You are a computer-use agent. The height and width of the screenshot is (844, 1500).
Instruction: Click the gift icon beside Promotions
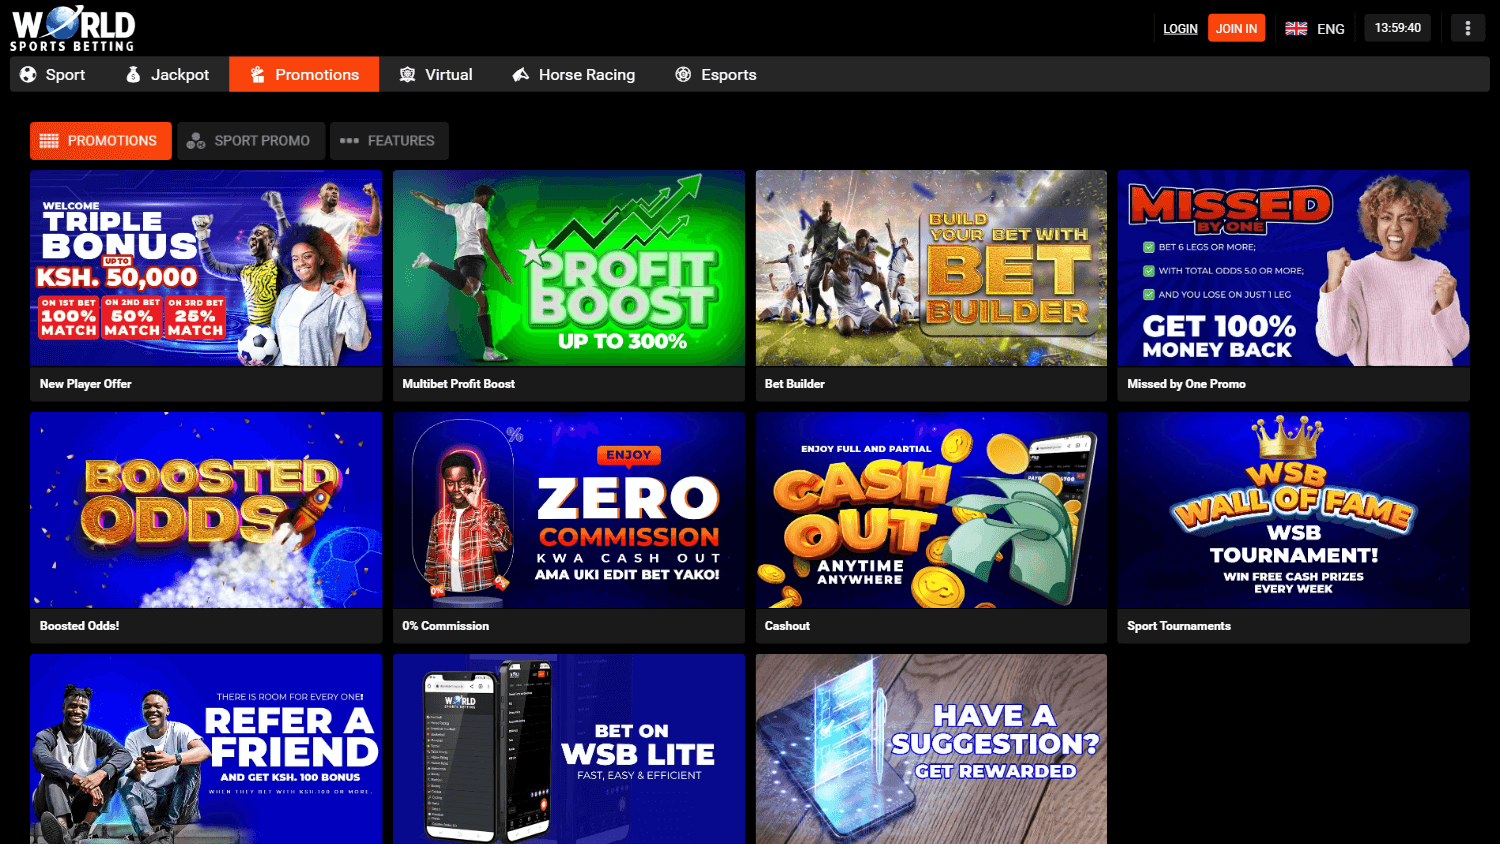click(x=257, y=74)
